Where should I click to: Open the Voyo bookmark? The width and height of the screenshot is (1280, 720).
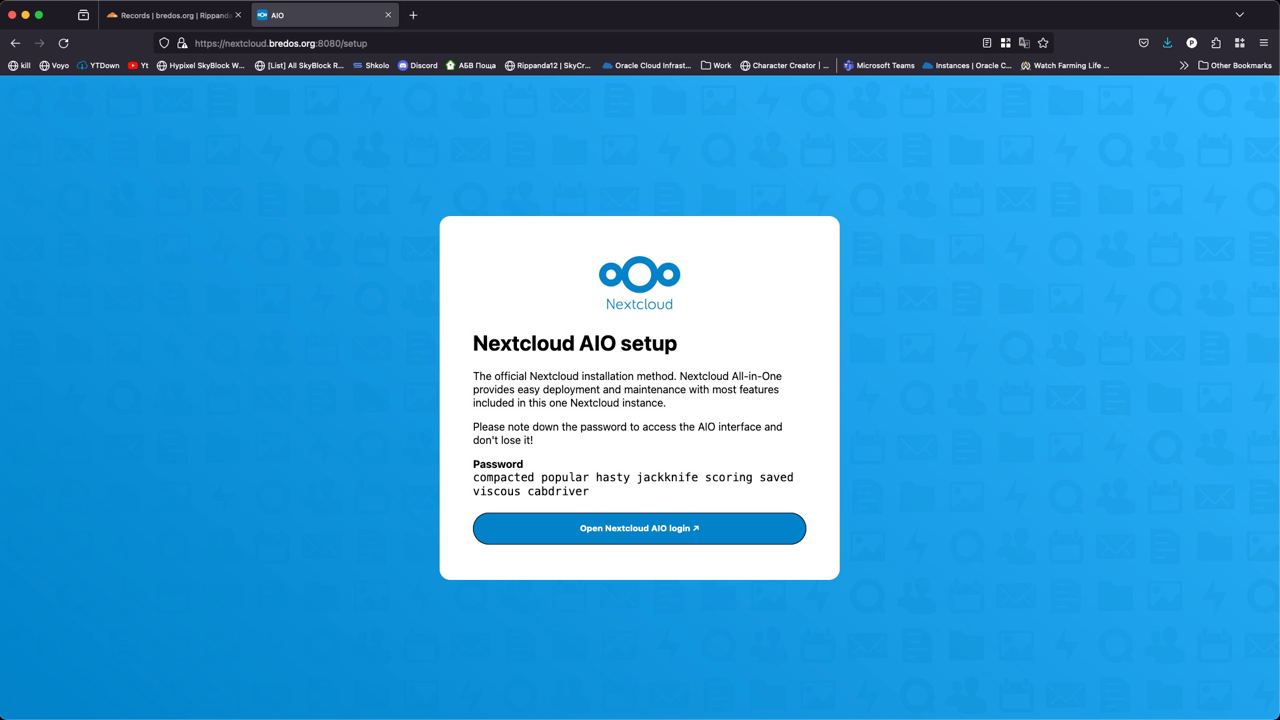54,65
